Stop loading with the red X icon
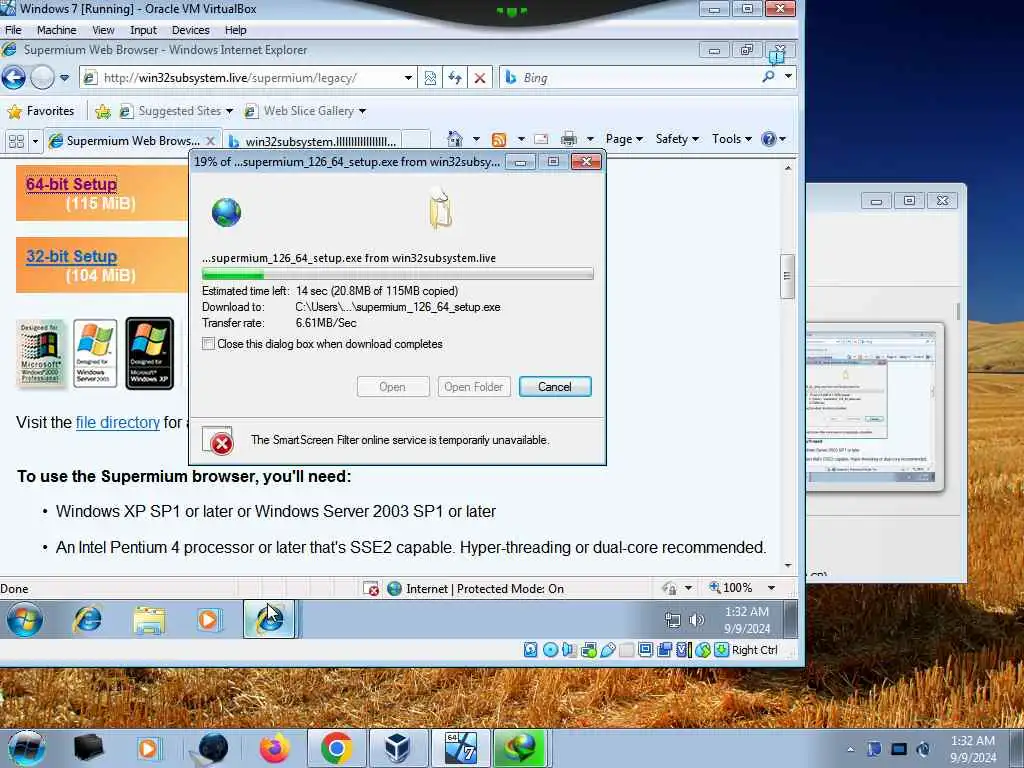1024x768 pixels. click(x=480, y=78)
